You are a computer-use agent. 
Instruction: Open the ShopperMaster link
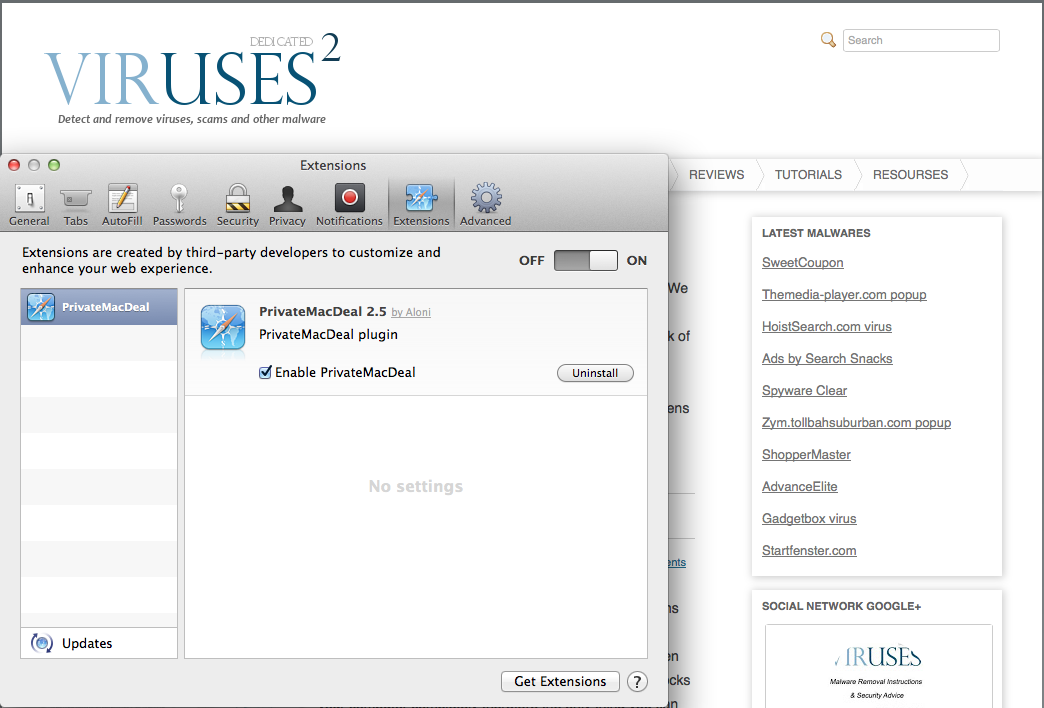point(806,454)
